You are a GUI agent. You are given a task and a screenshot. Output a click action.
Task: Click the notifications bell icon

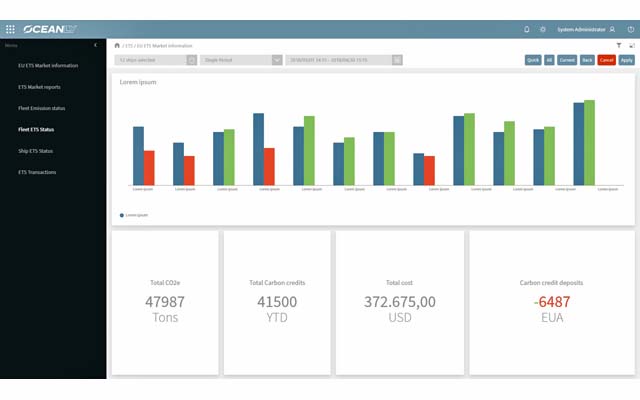pyautogui.click(x=527, y=29)
